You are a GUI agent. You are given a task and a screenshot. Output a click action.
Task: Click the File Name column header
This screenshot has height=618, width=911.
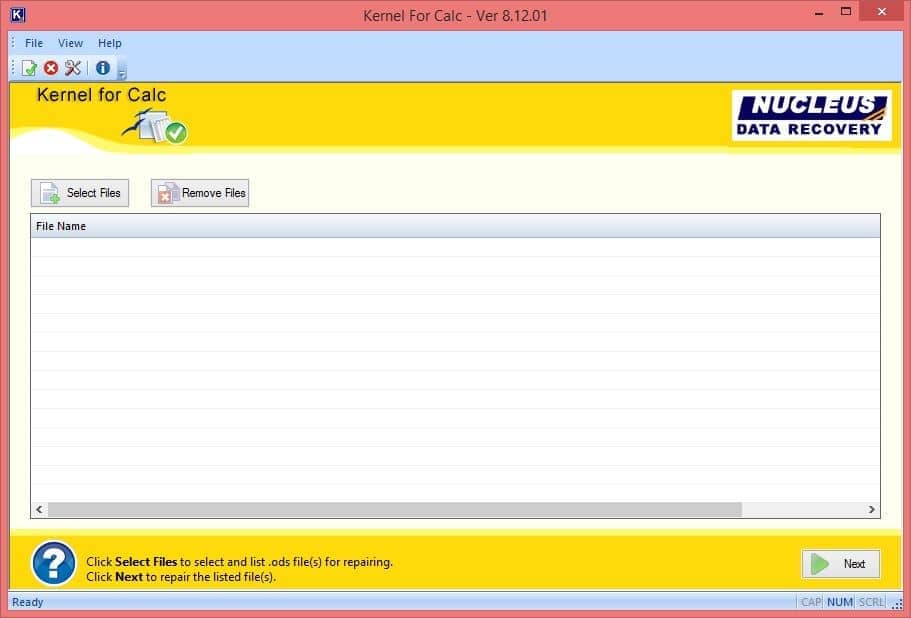(x=455, y=226)
